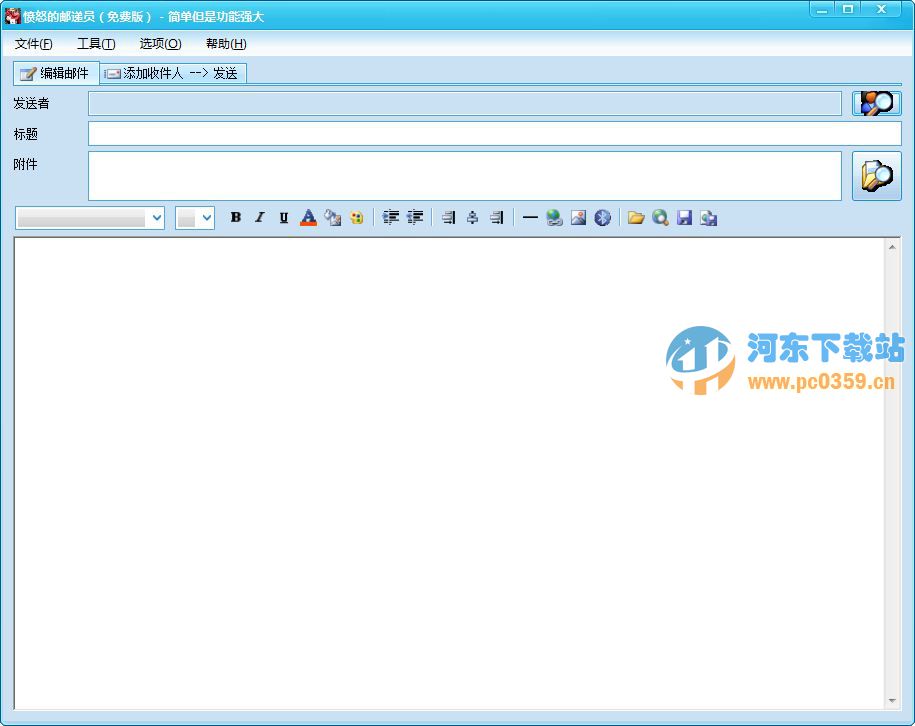Insert an emoticon using the smiley icon

tap(356, 217)
